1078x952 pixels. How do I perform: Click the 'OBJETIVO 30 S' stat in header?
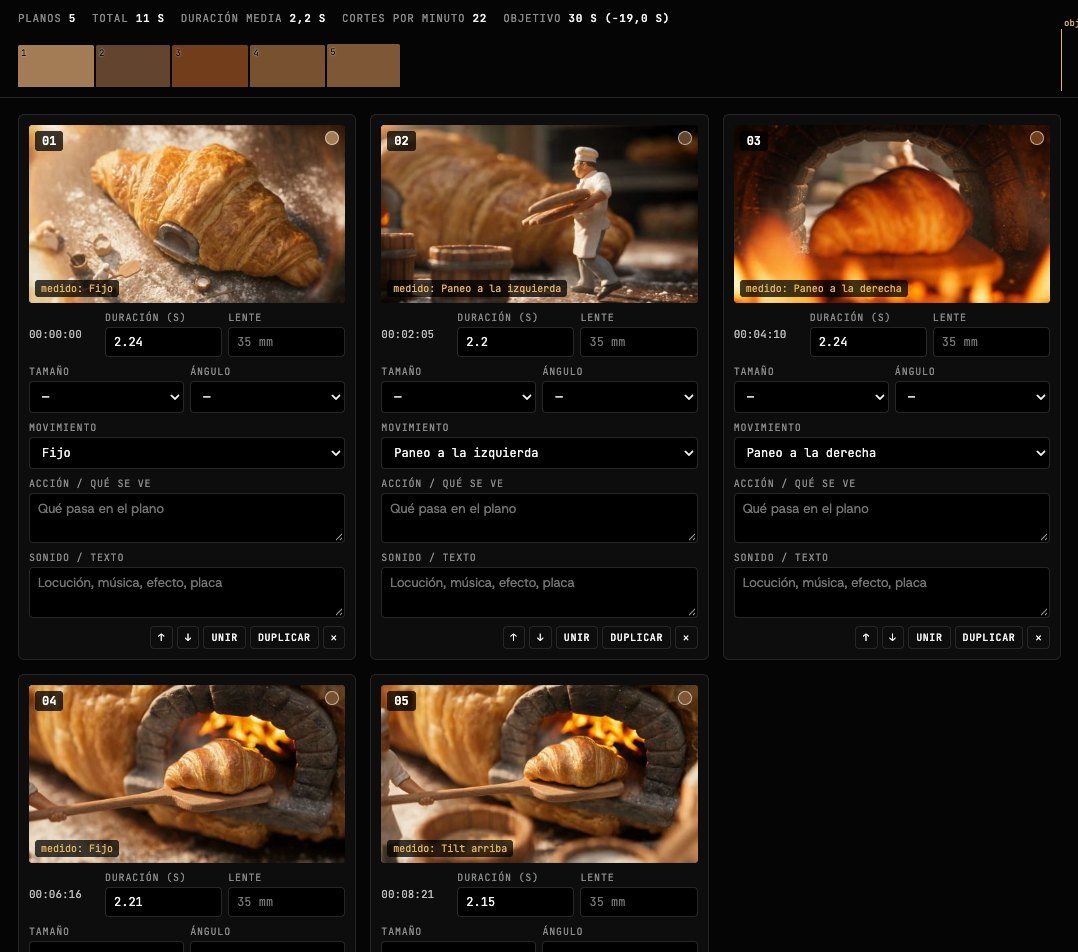pyautogui.click(x=586, y=18)
